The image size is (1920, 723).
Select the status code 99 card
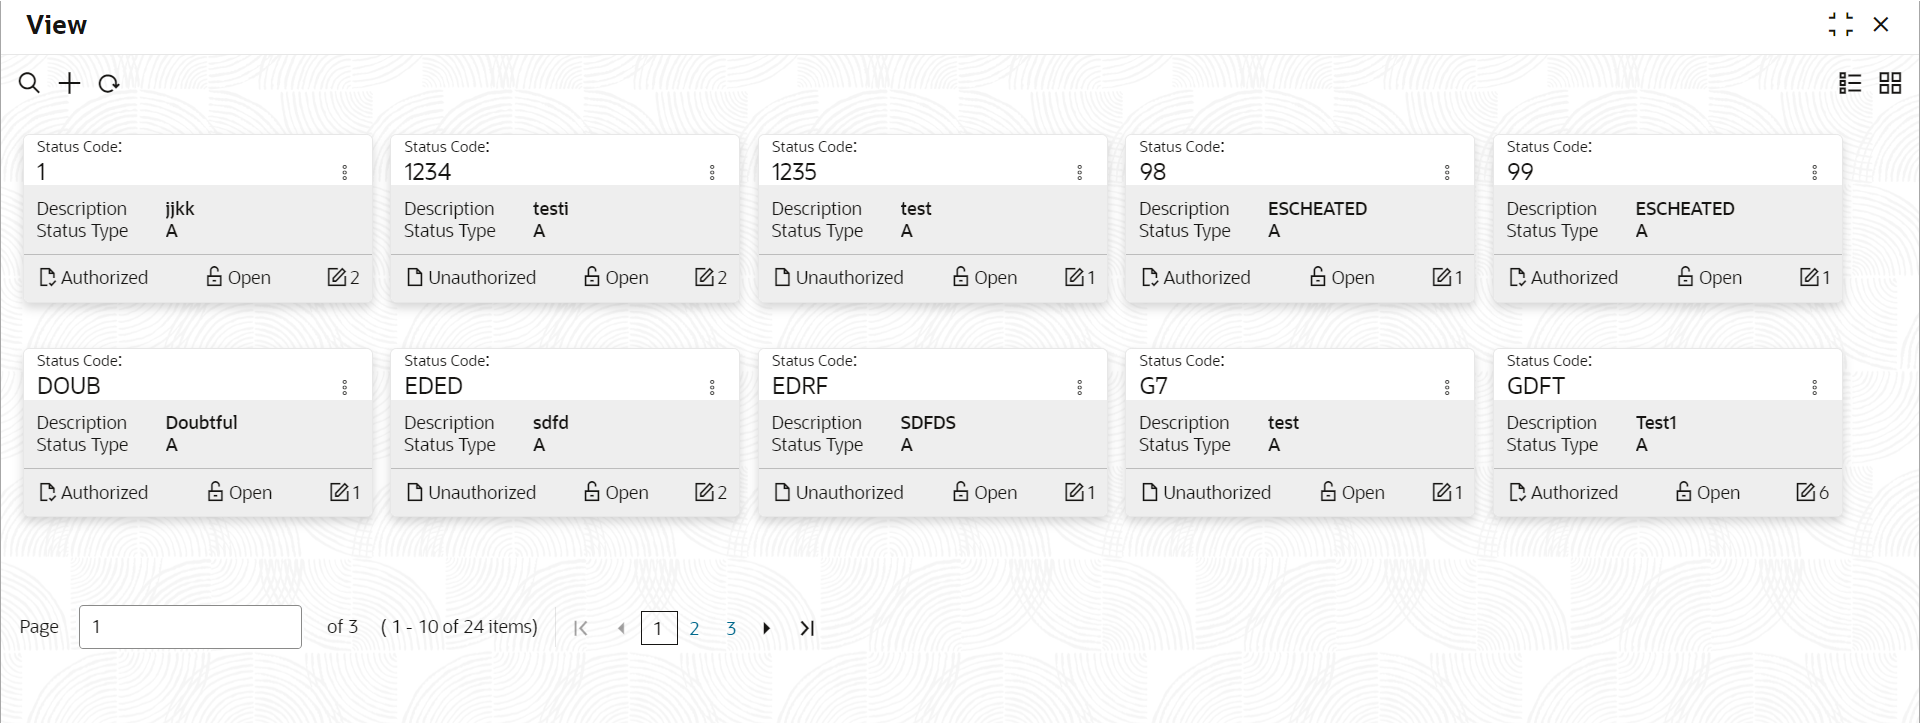[1667, 218]
